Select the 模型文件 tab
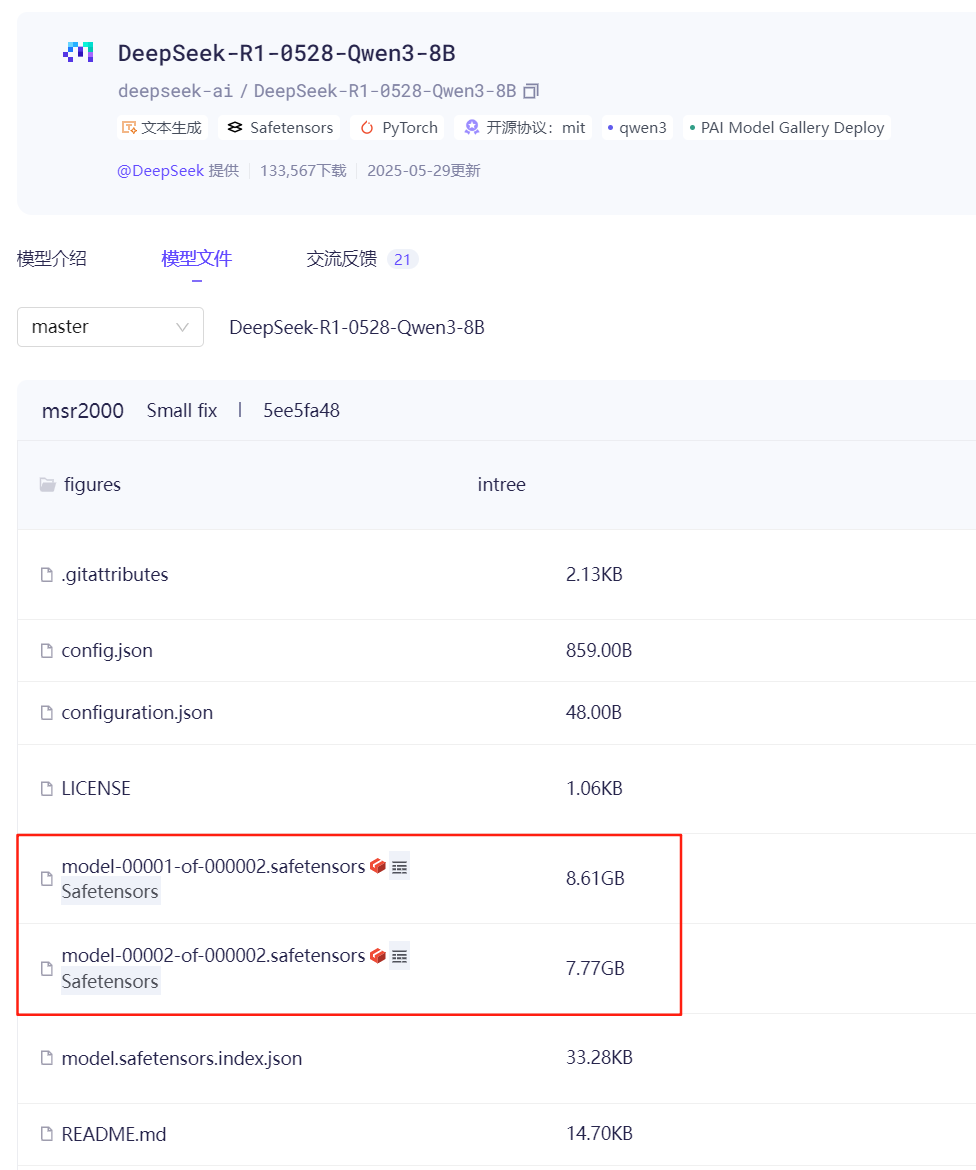 pyautogui.click(x=196, y=259)
